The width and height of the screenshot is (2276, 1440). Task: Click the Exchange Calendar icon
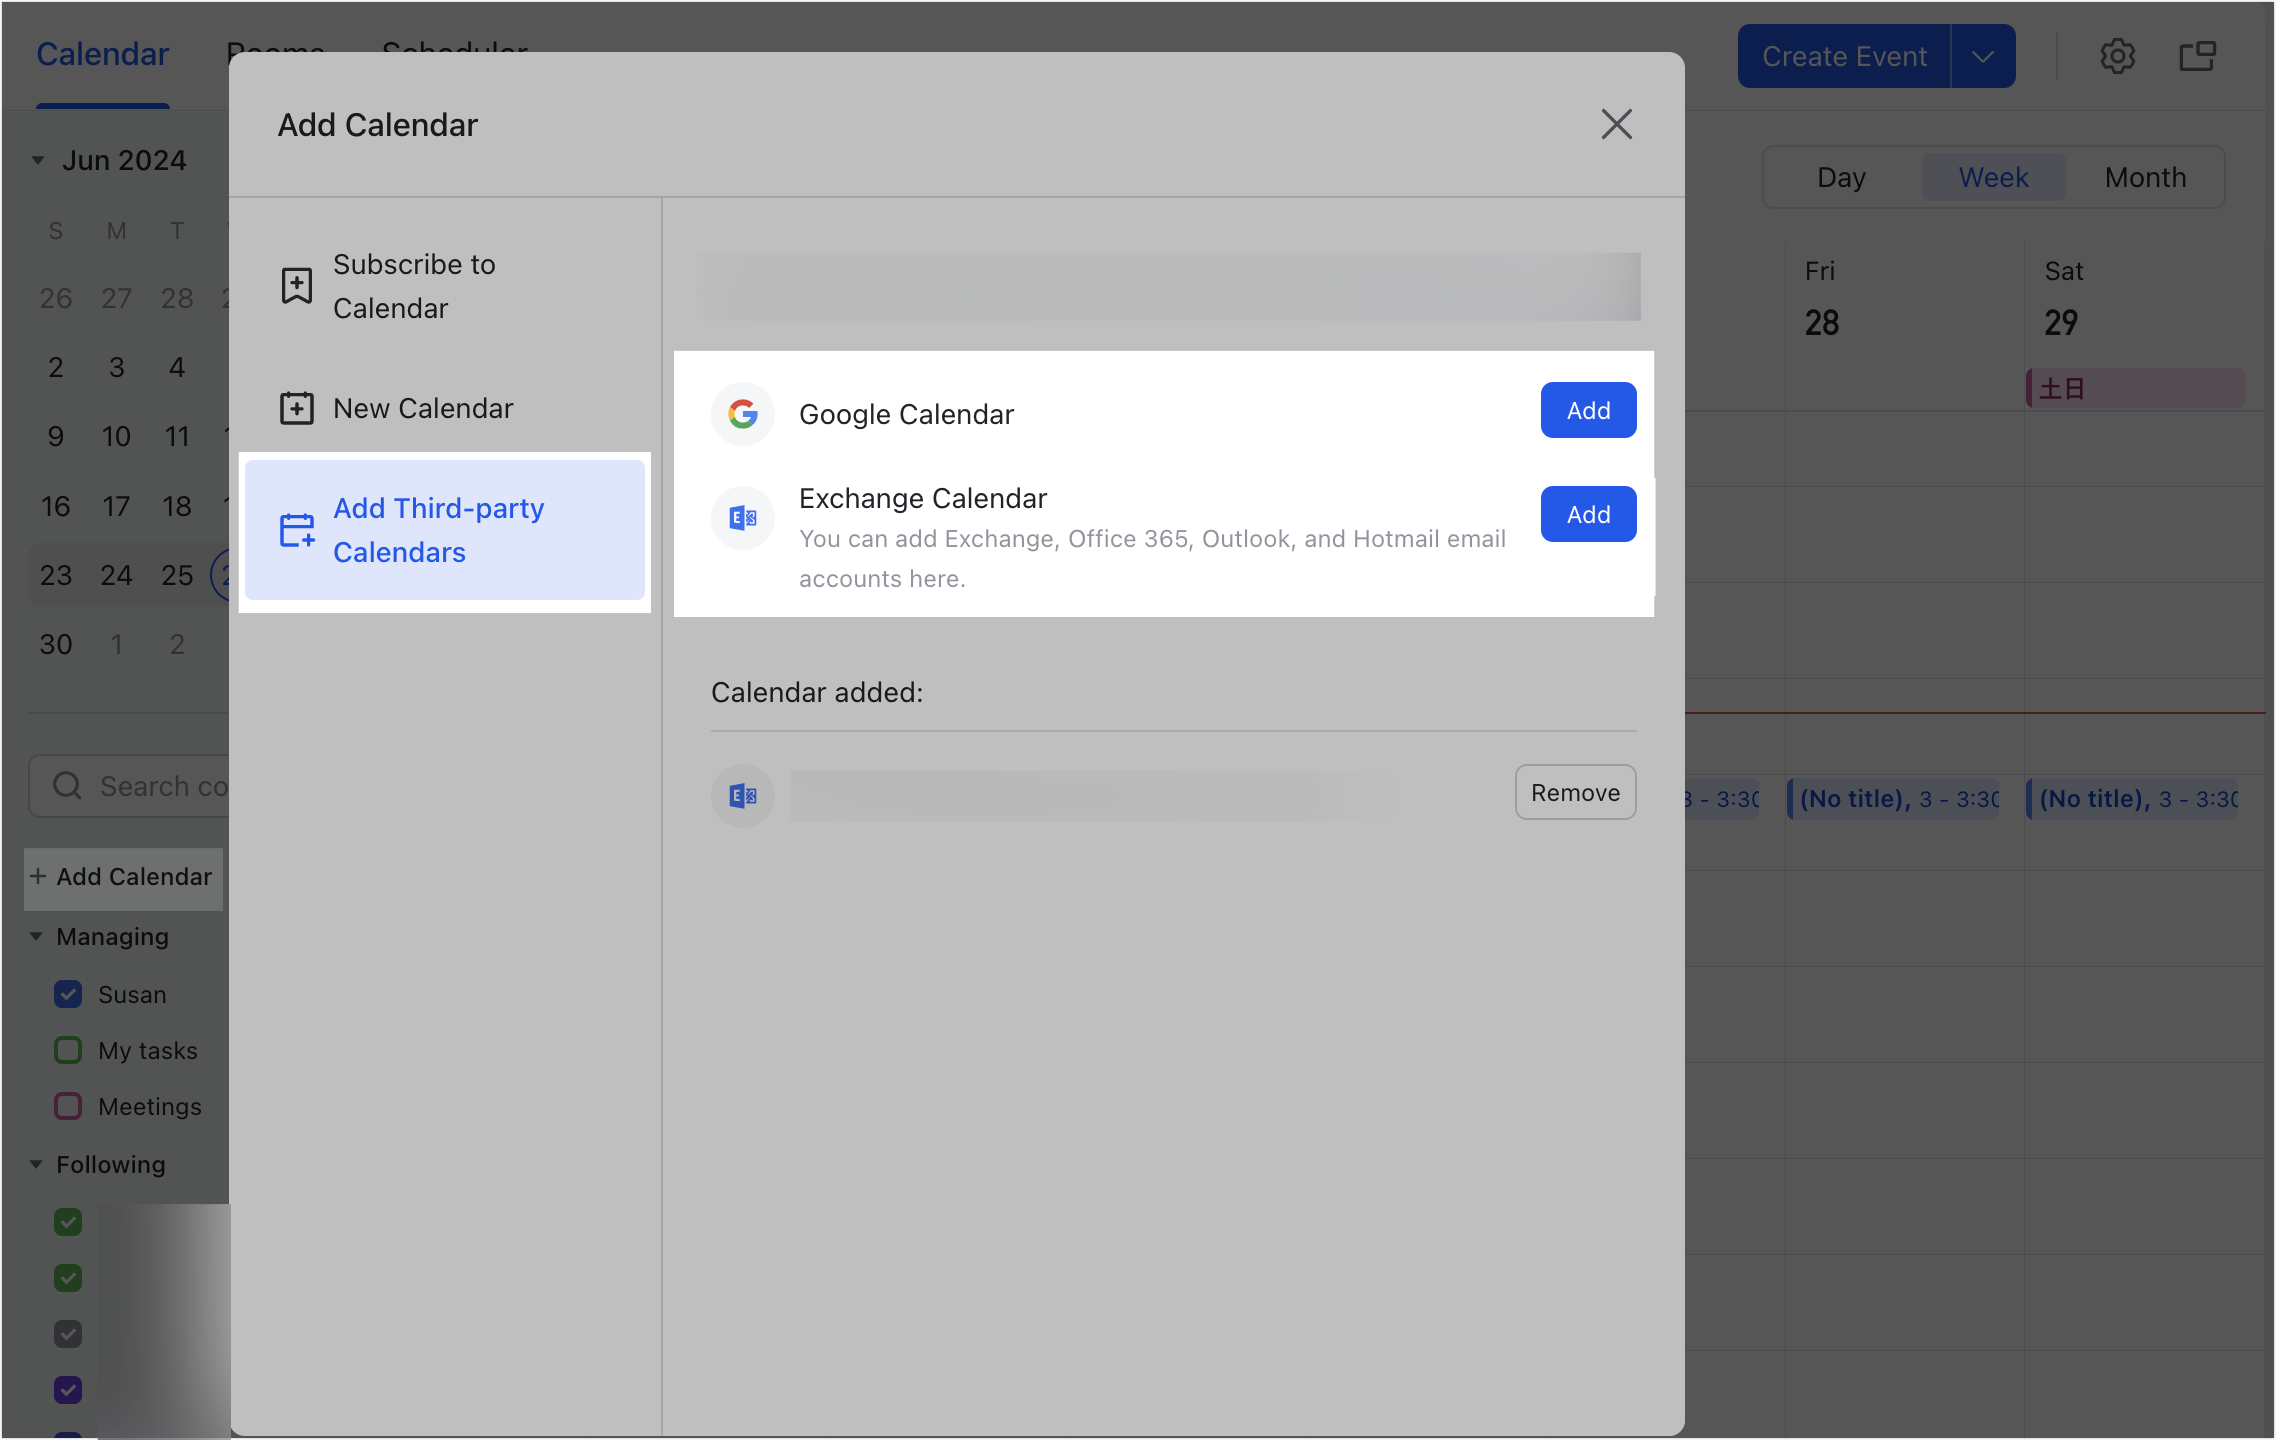pos(742,517)
